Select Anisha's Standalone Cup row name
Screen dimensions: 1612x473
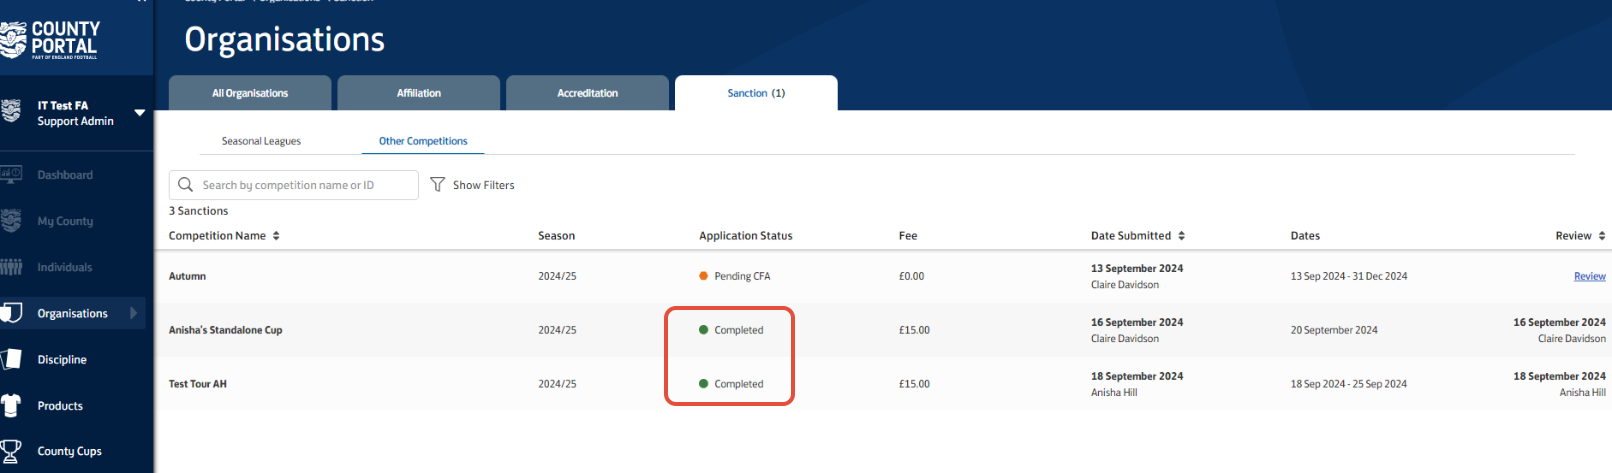(x=226, y=330)
